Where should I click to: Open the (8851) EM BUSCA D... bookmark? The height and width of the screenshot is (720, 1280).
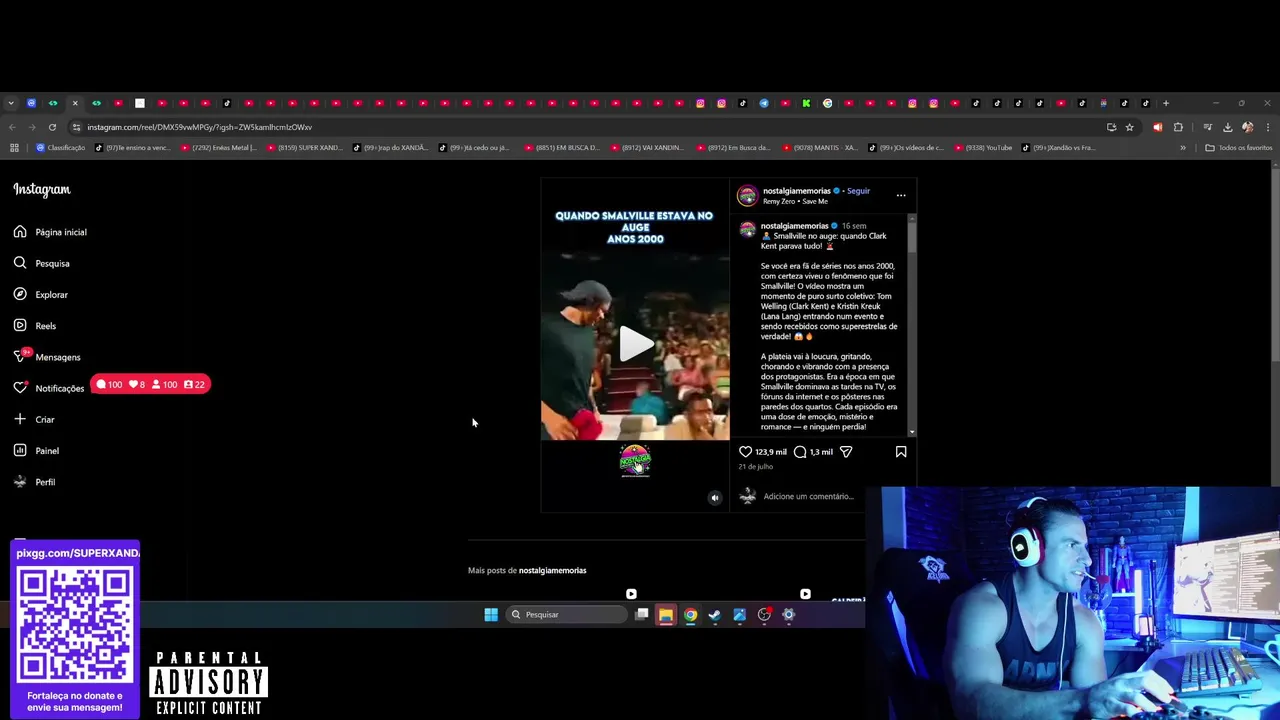point(563,148)
